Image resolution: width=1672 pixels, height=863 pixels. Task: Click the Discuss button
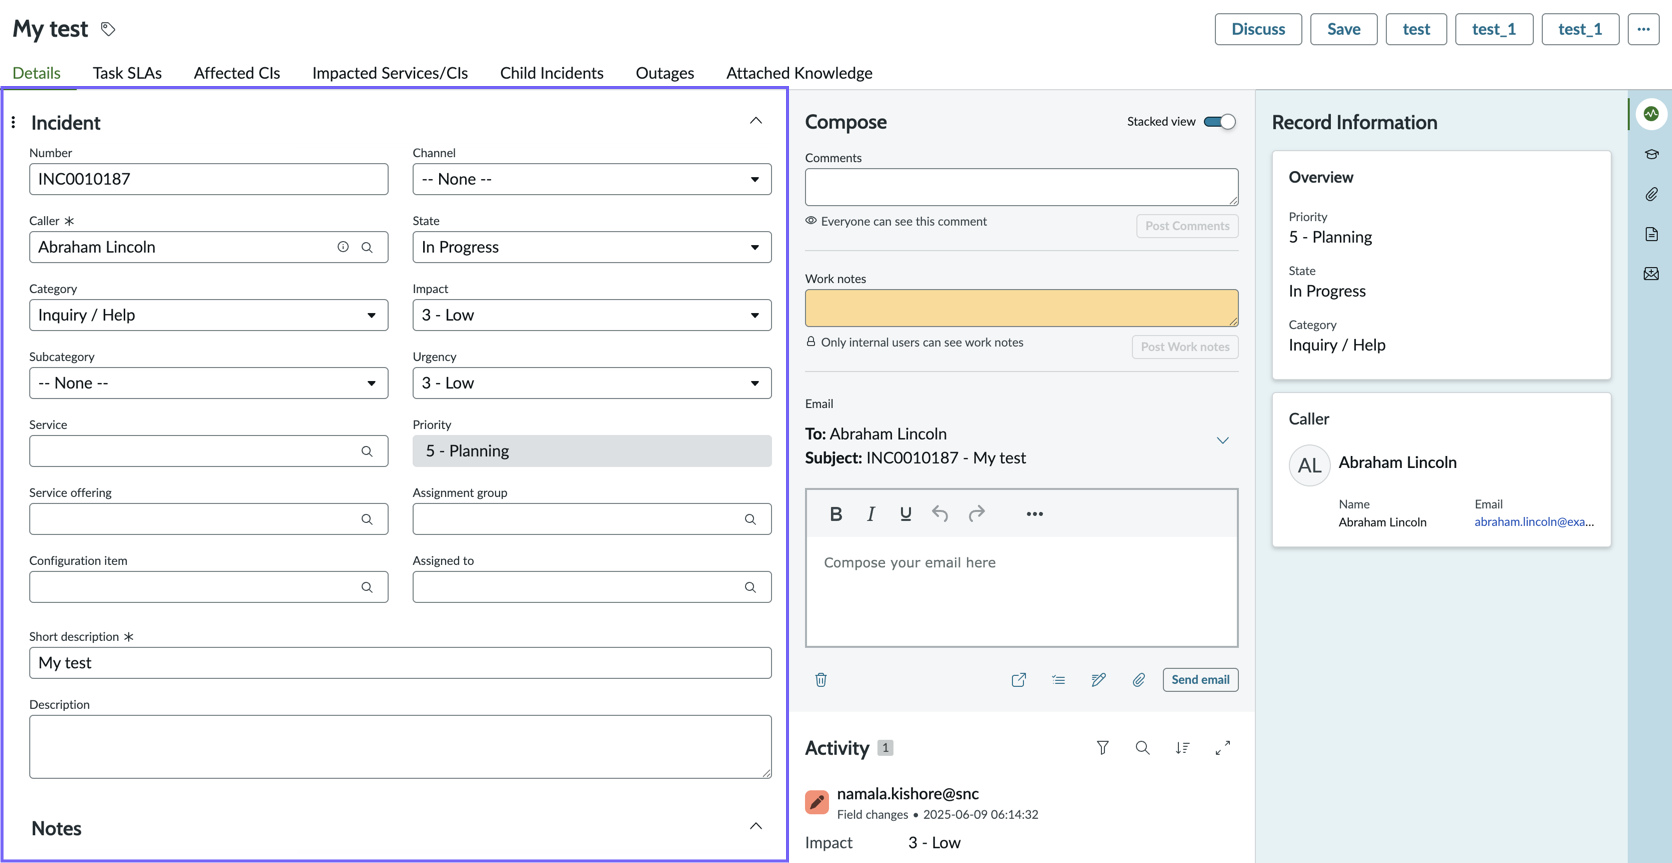click(1258, 29)
